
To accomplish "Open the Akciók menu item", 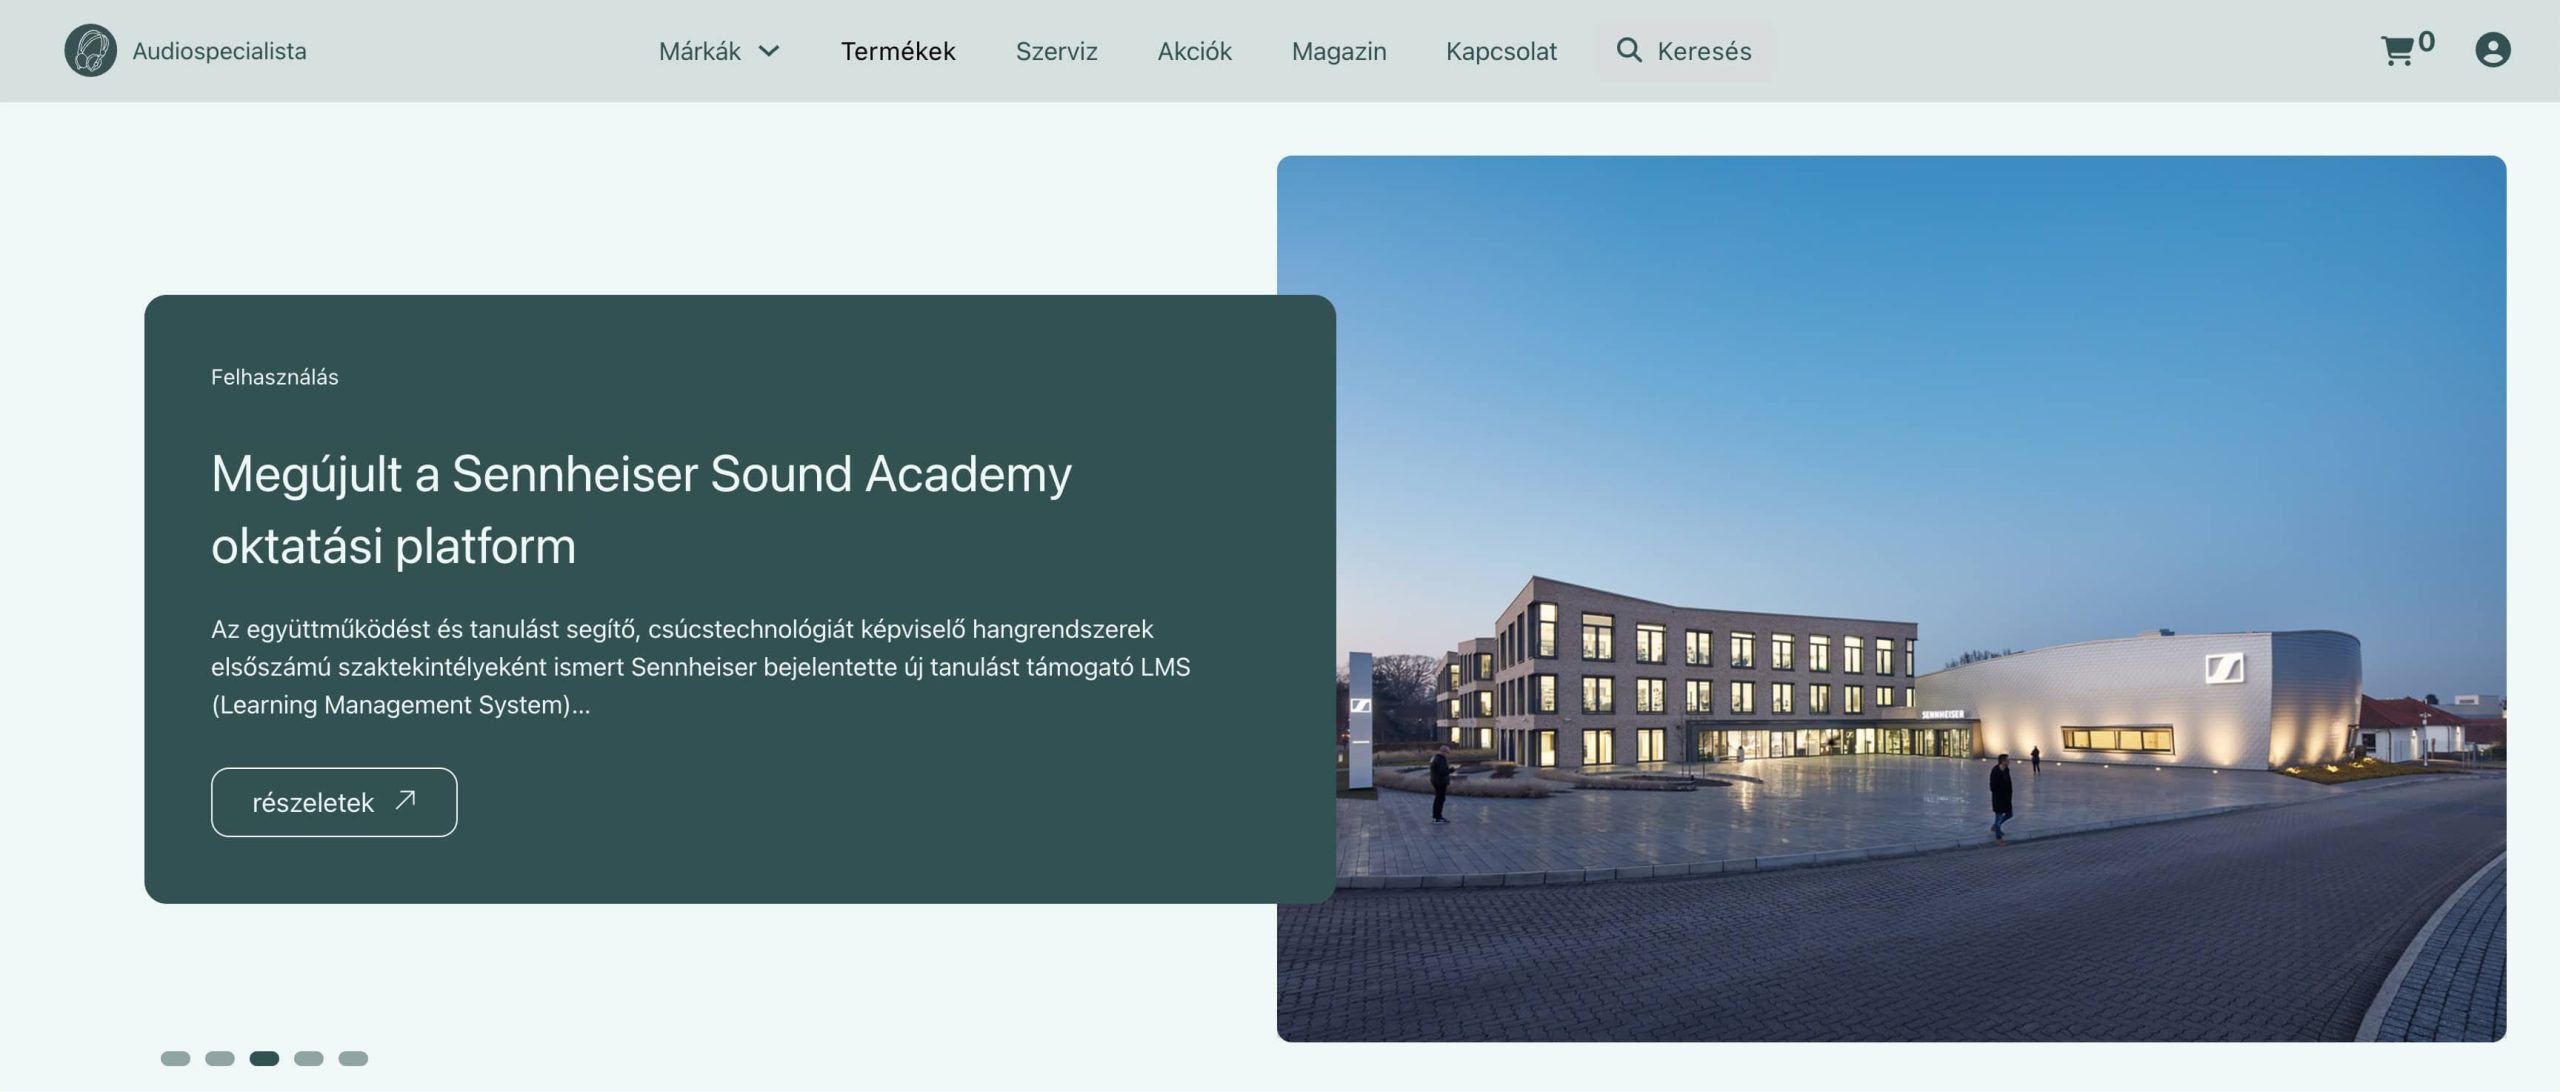I will click(1194, 51).
